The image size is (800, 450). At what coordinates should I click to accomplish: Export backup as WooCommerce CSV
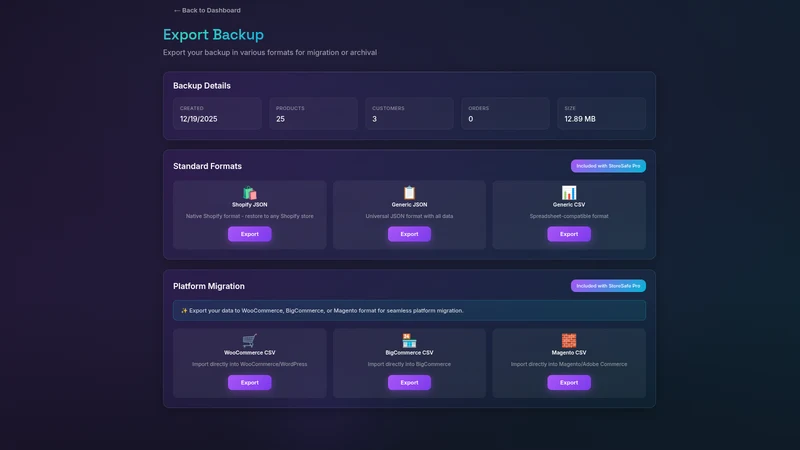pos(249,383)
